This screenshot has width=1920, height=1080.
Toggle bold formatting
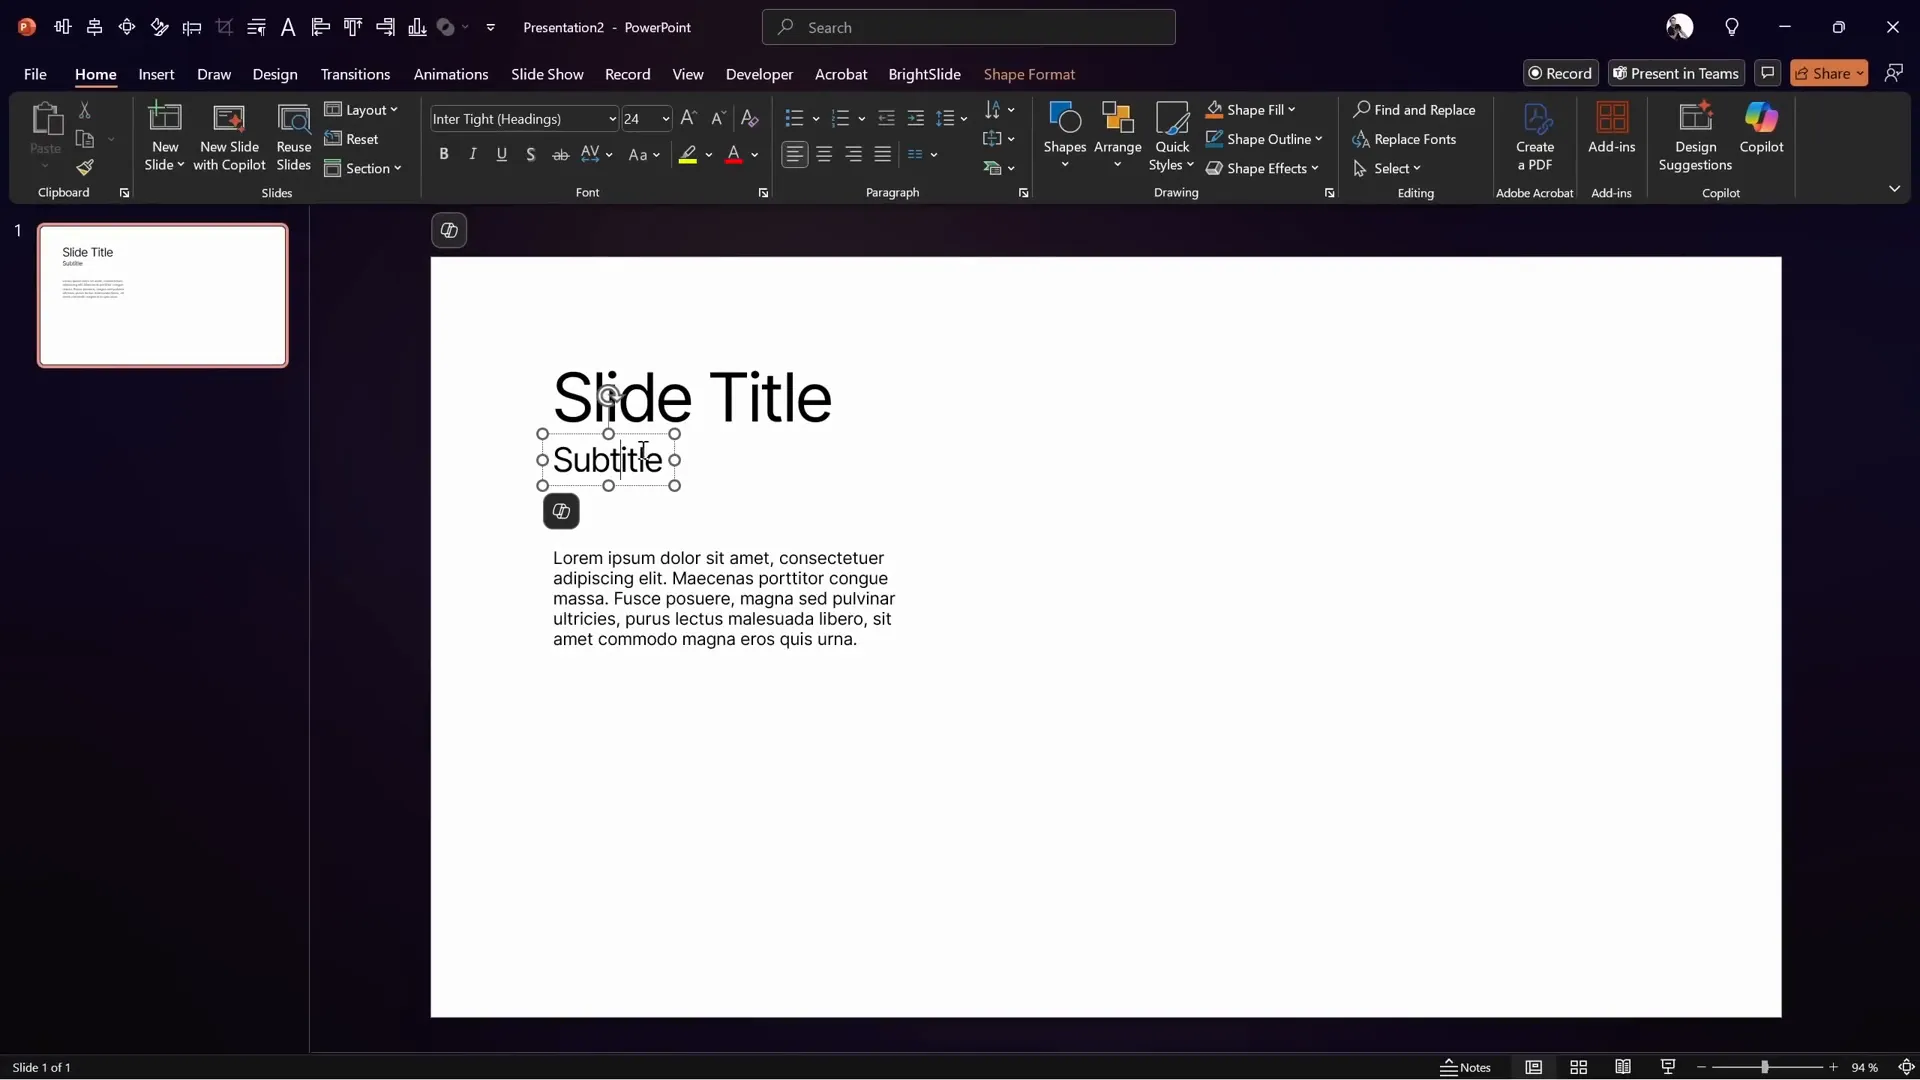444,154
